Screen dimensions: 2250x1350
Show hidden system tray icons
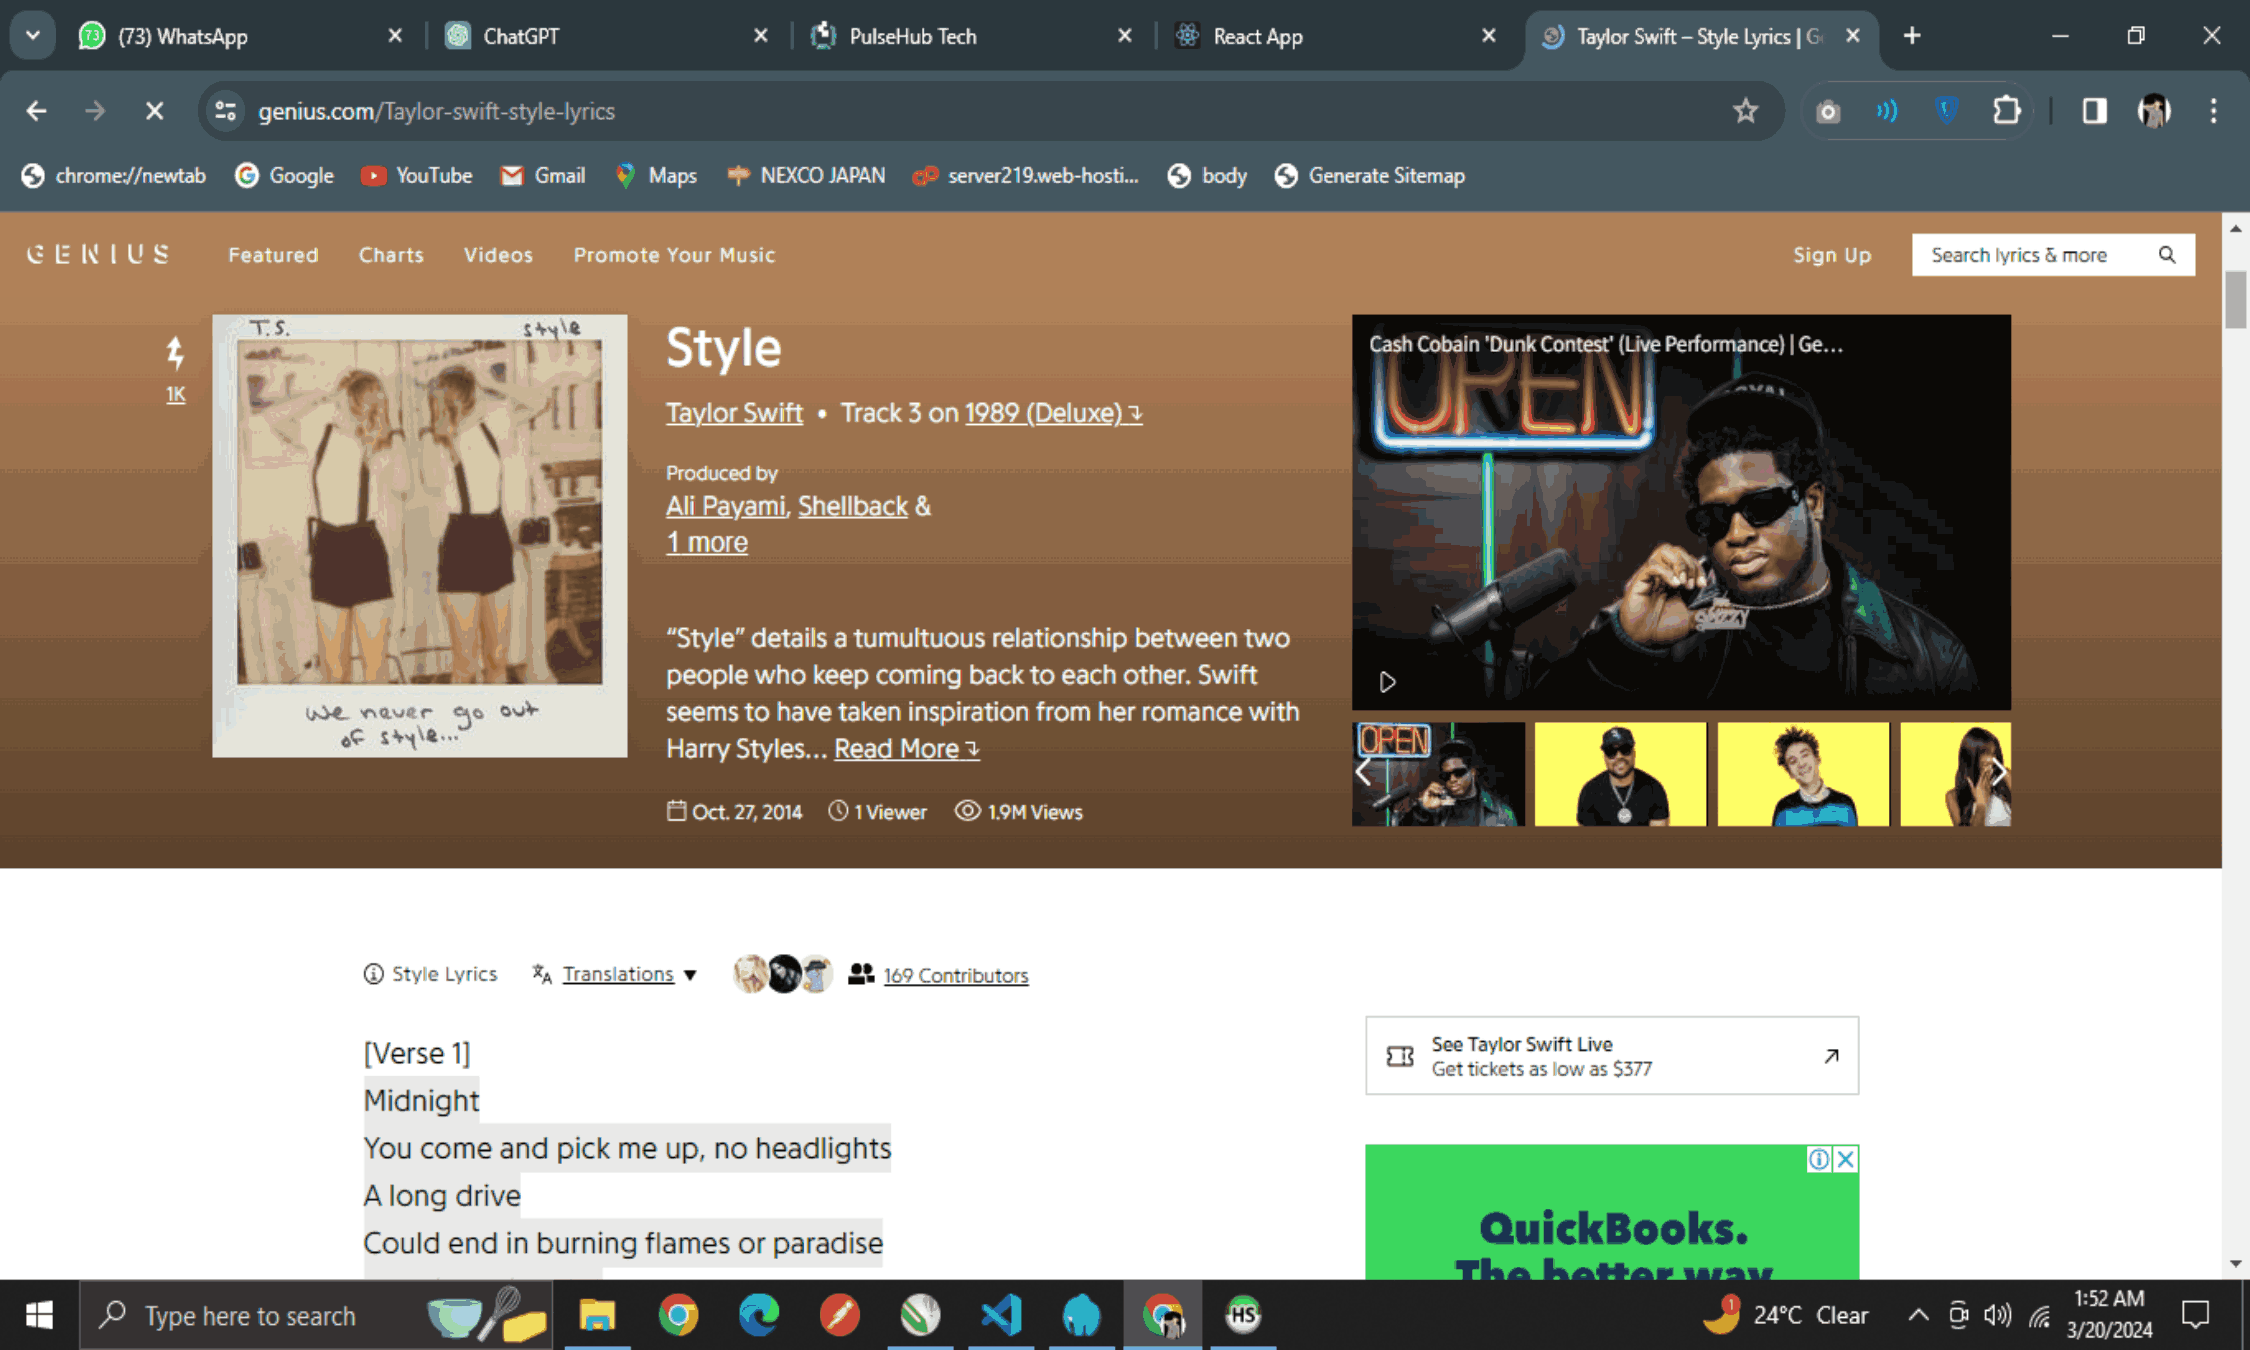(1917, 1315)
